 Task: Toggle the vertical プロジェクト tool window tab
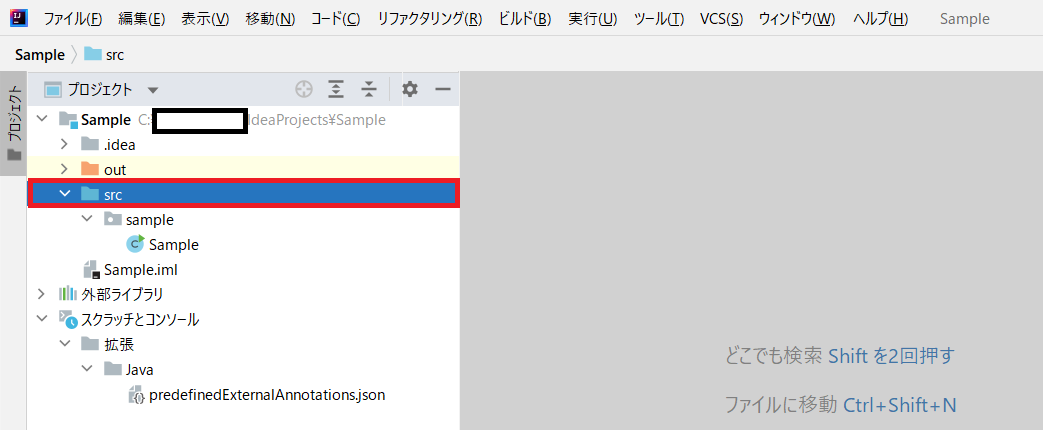[15, 122]
